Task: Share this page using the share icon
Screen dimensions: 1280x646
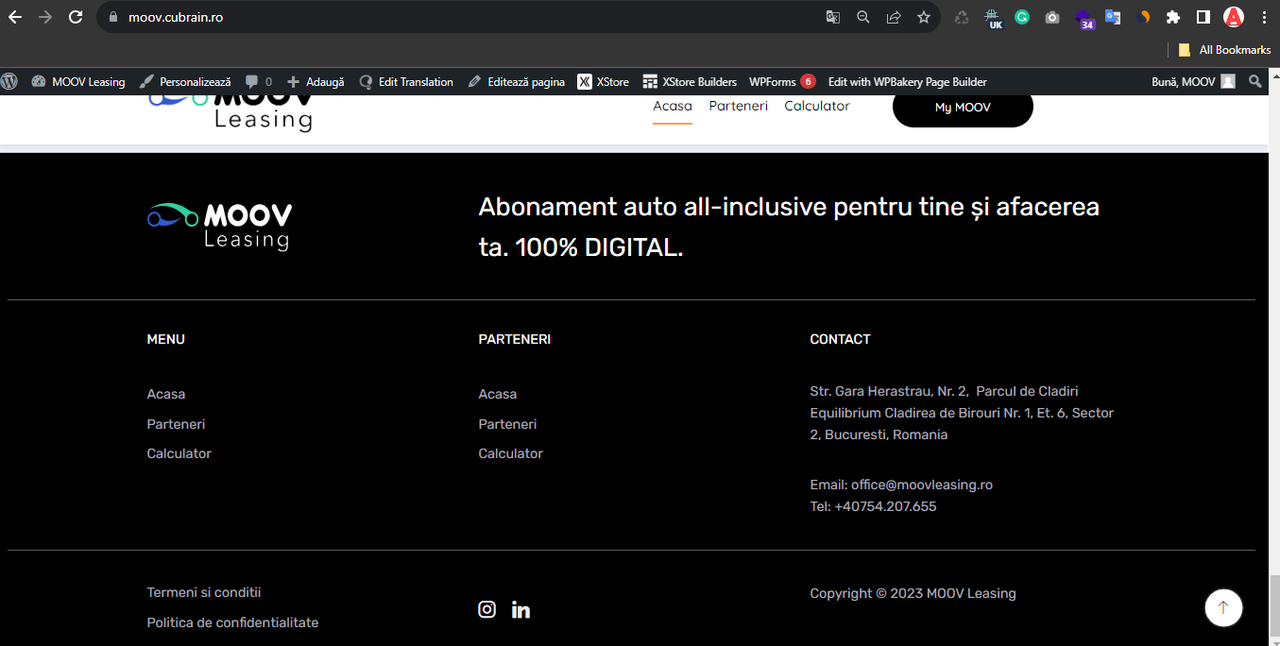Action: click(893, 17)
